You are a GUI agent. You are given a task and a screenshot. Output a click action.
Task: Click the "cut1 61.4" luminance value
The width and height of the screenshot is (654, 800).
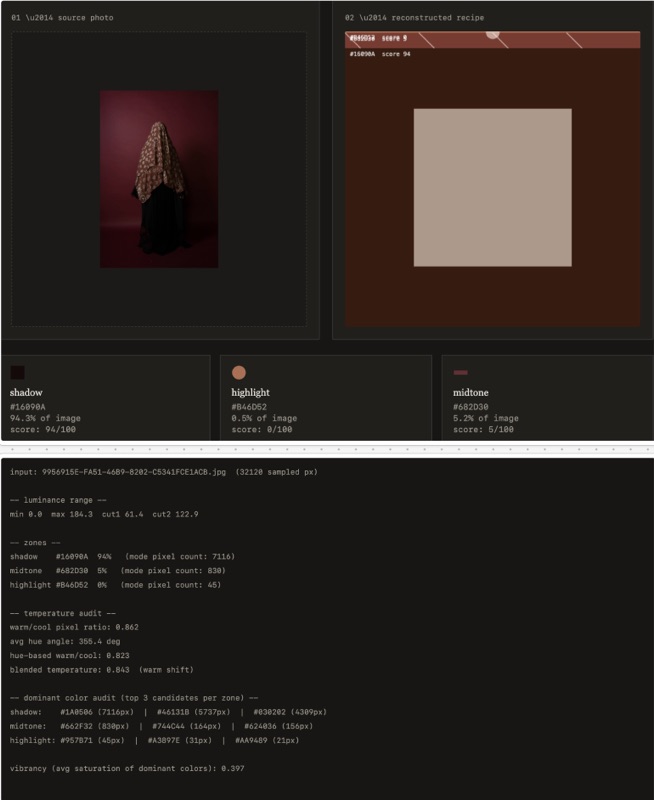tap(122, 514)
